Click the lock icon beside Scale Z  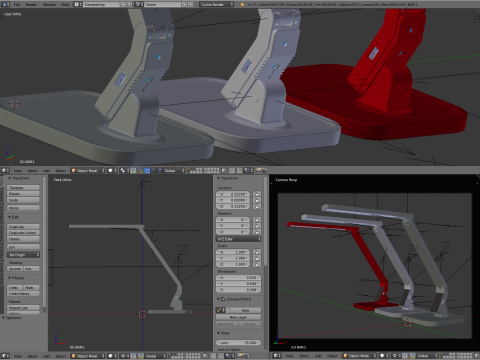257,264
